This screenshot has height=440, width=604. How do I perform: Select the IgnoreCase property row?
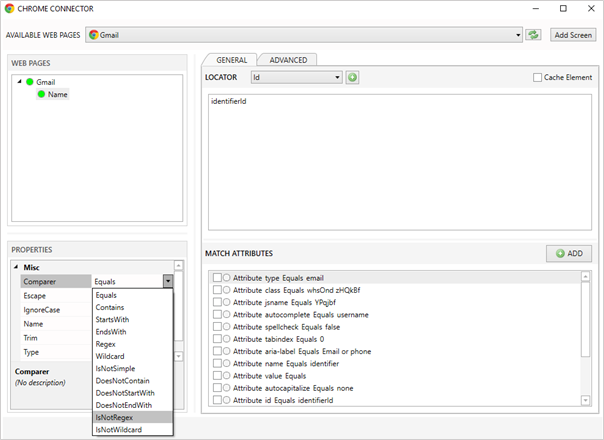(x=56, y=310)
